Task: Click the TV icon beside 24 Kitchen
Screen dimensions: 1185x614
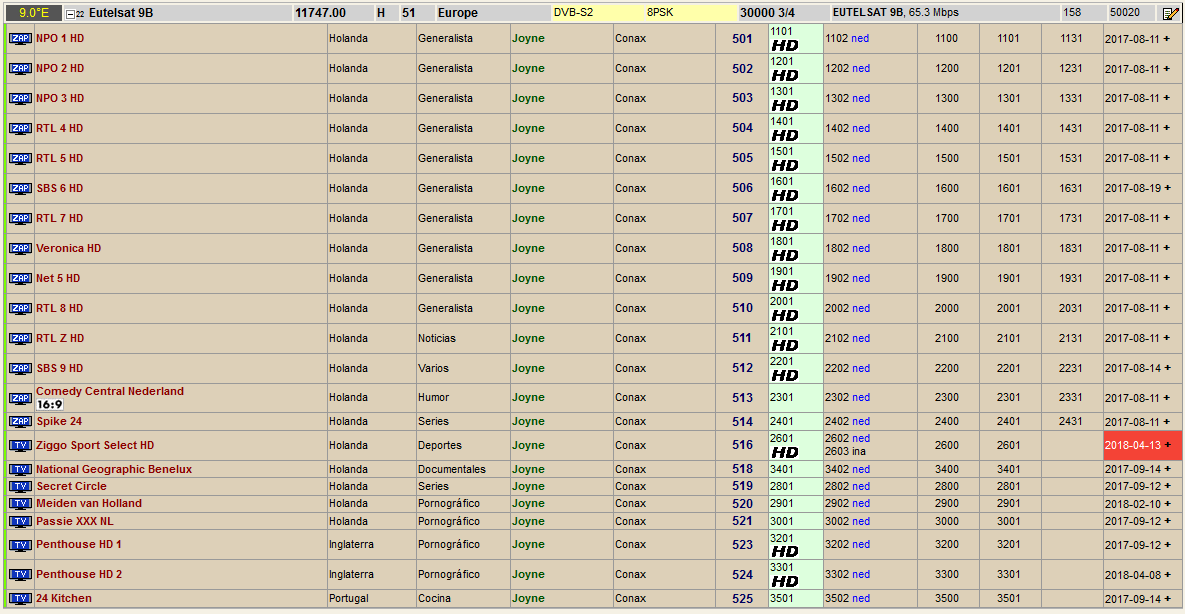Action: [20, 598]
